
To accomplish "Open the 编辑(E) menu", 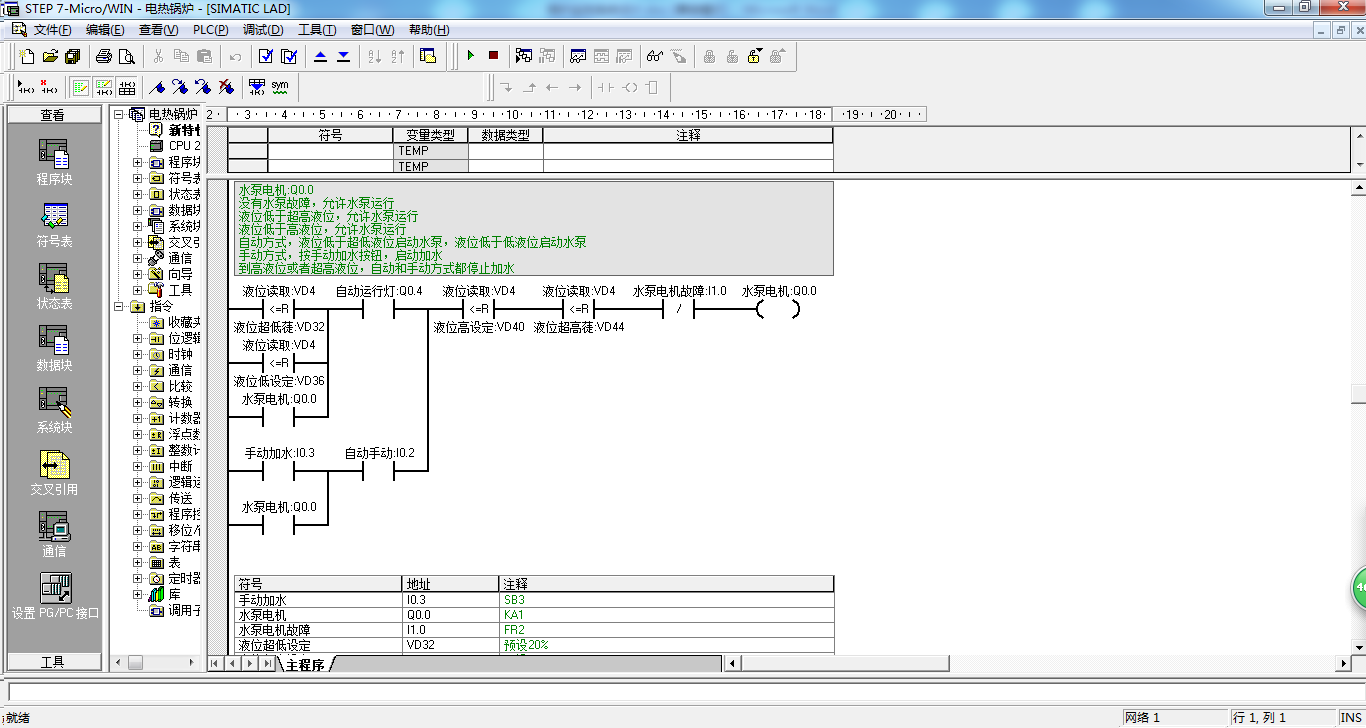I will click(105, 30).
